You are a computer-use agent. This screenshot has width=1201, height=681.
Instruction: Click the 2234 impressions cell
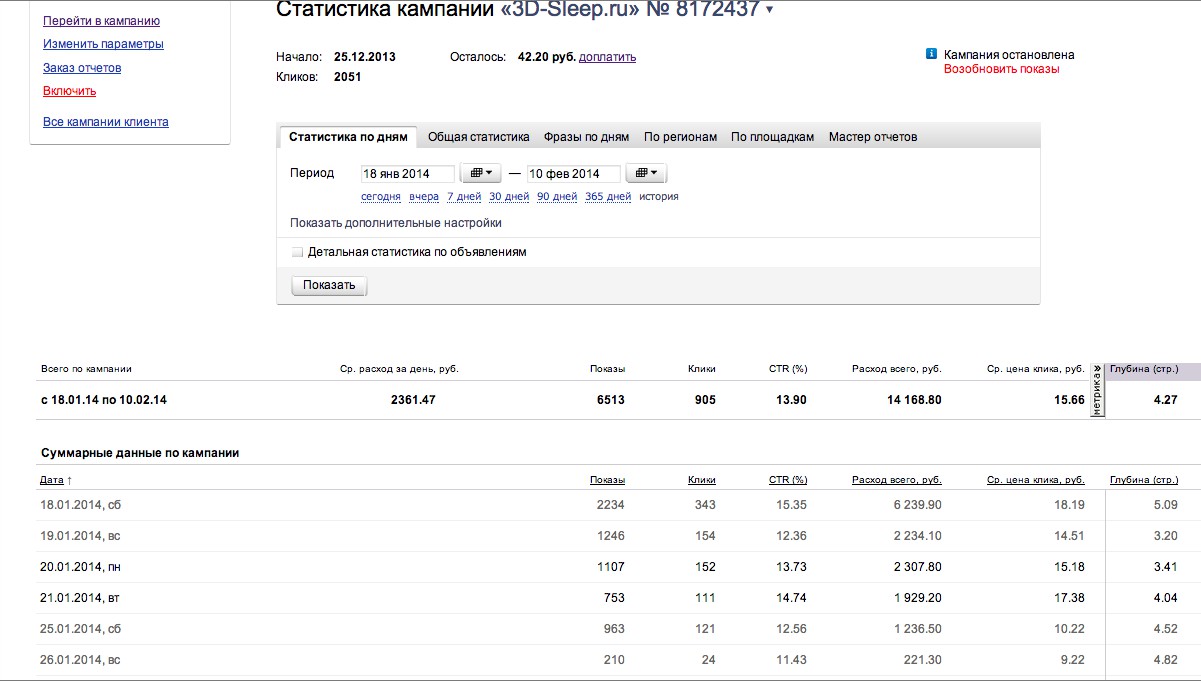pos(610,505)
